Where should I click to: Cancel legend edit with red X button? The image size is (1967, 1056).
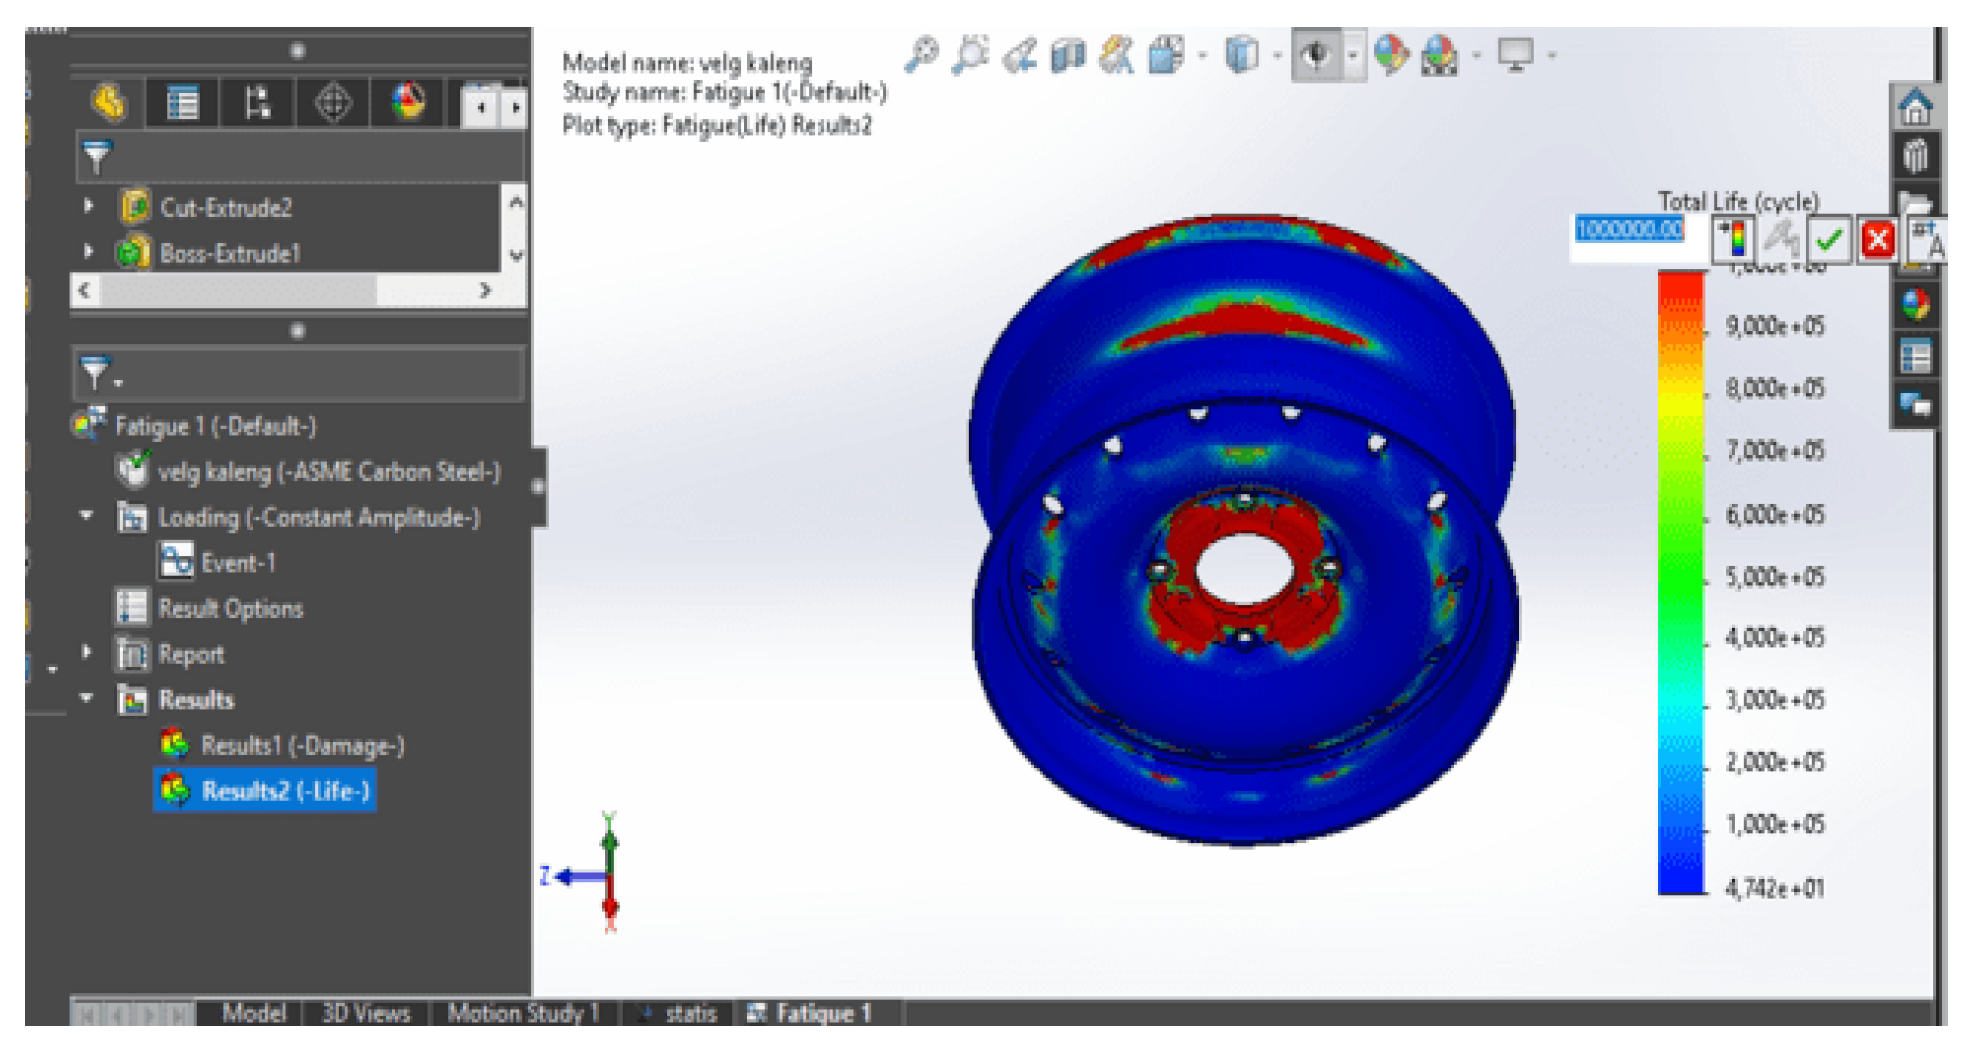tap(1877, 240)
